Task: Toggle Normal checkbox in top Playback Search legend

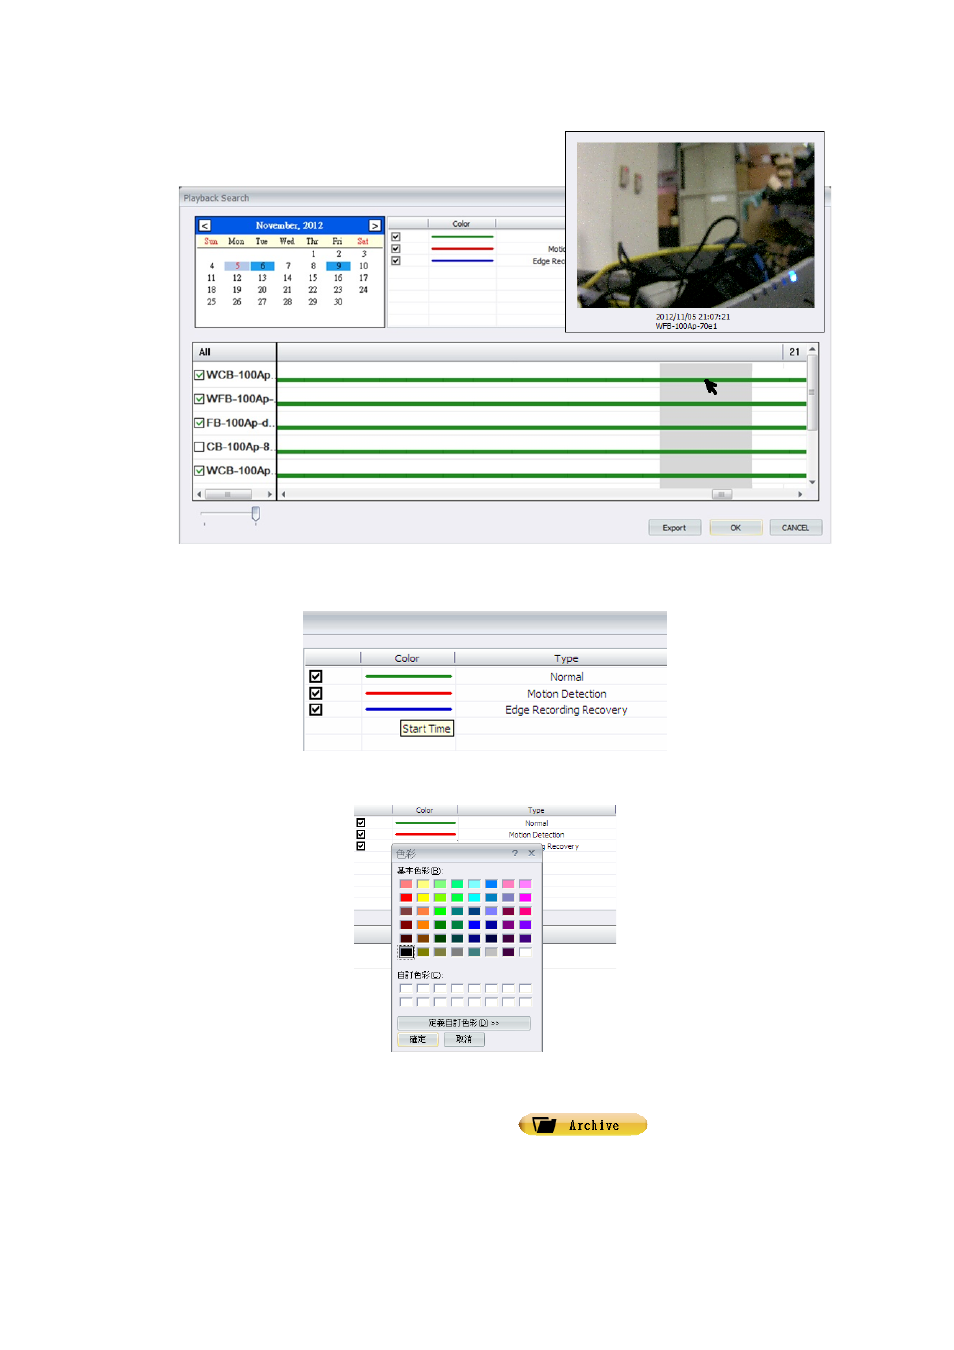Action: (x=396, y=237)
